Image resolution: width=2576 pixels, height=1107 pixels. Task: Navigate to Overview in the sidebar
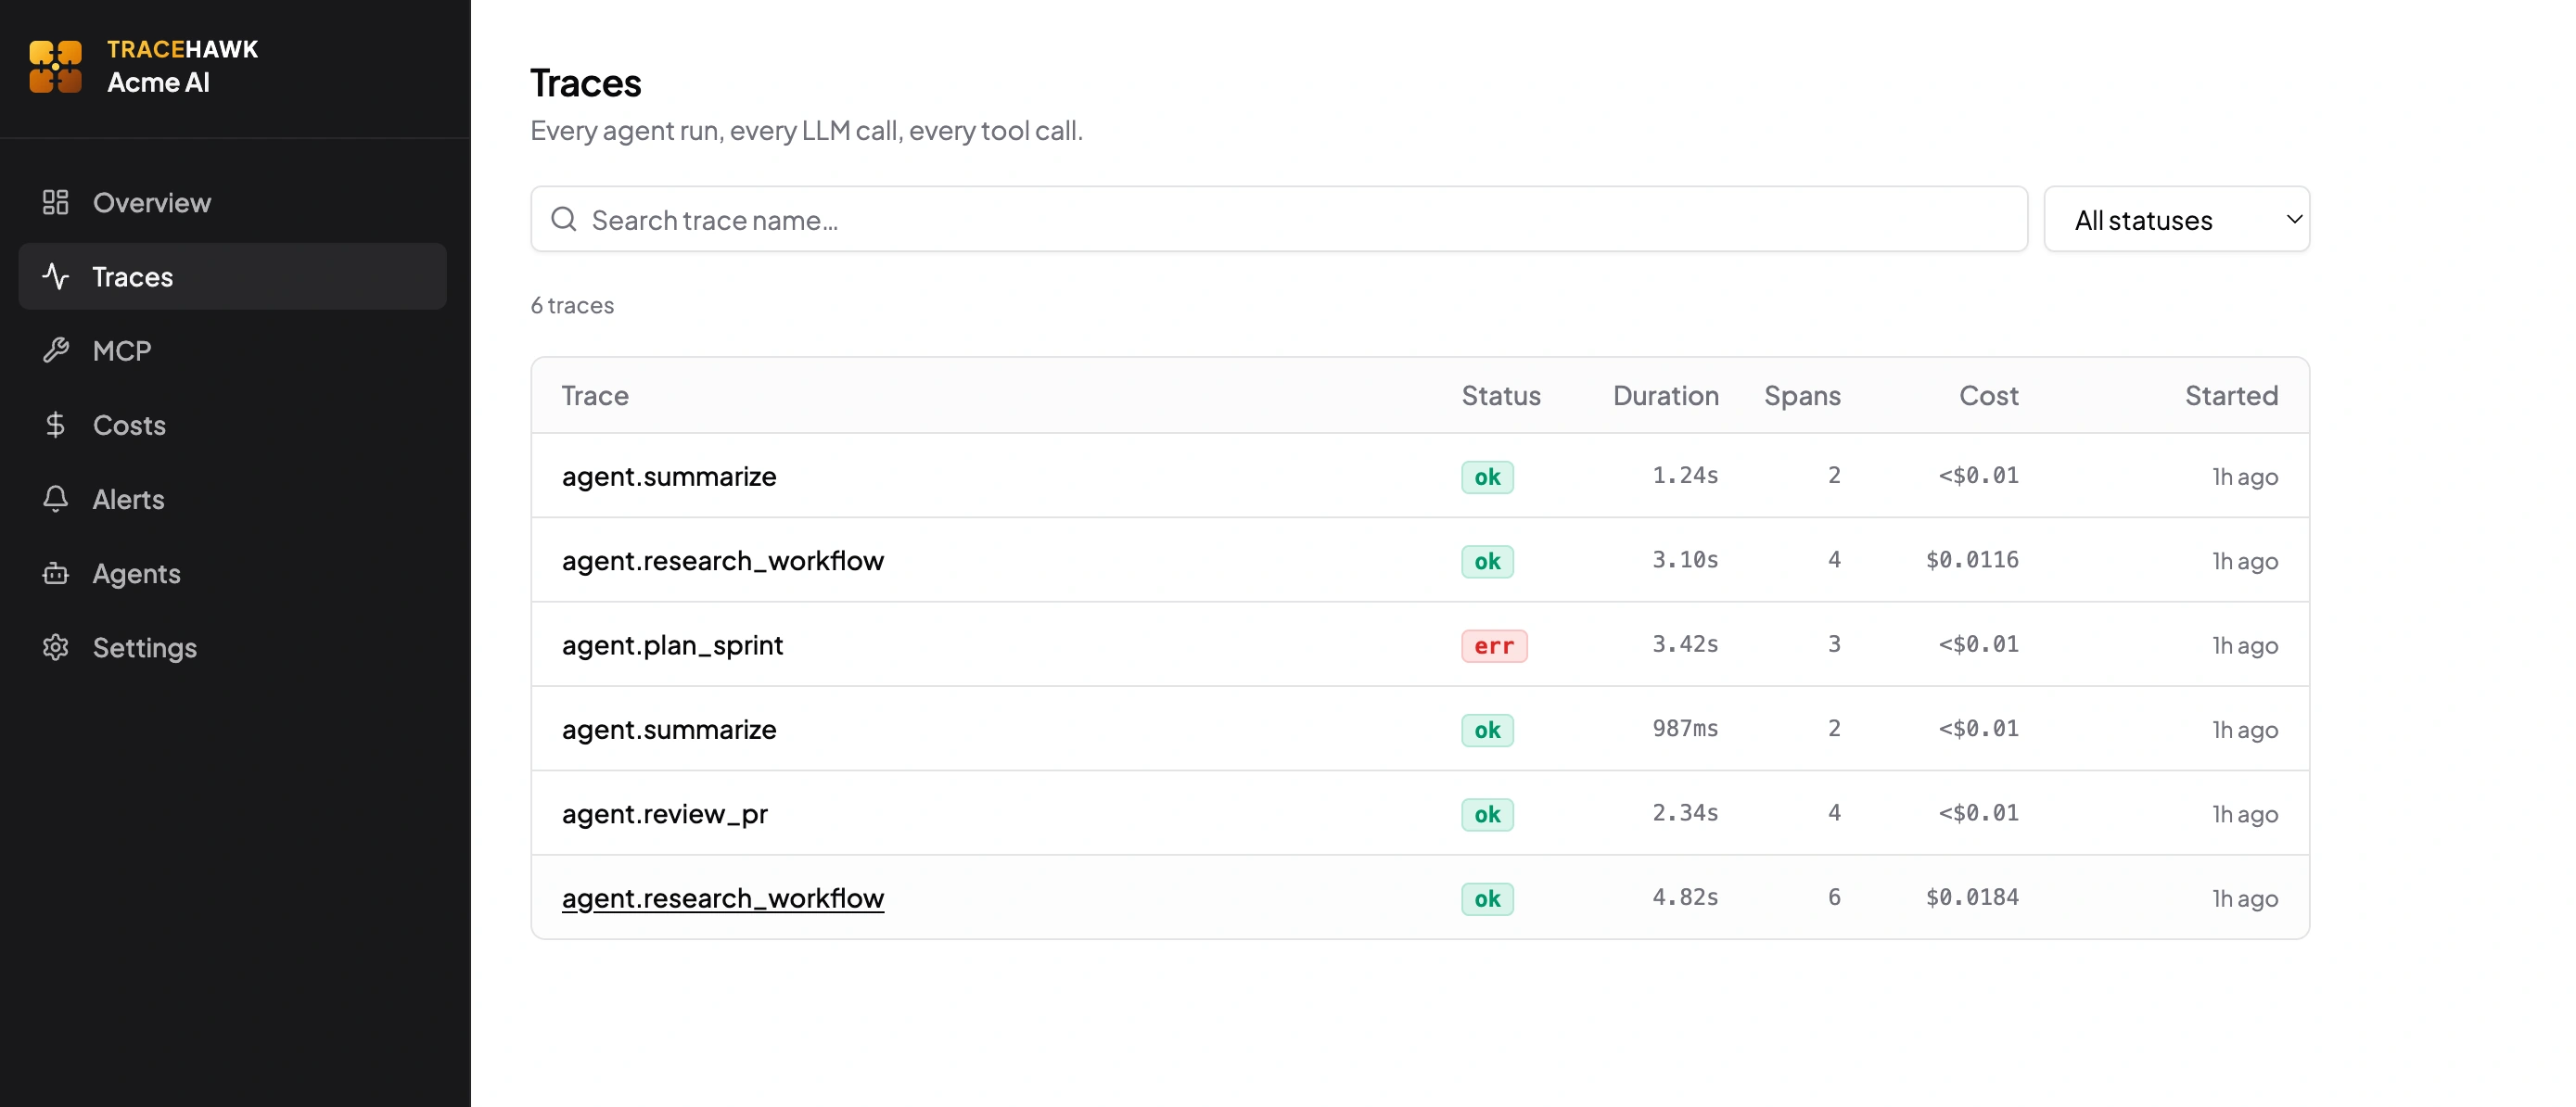pos(151,202)
